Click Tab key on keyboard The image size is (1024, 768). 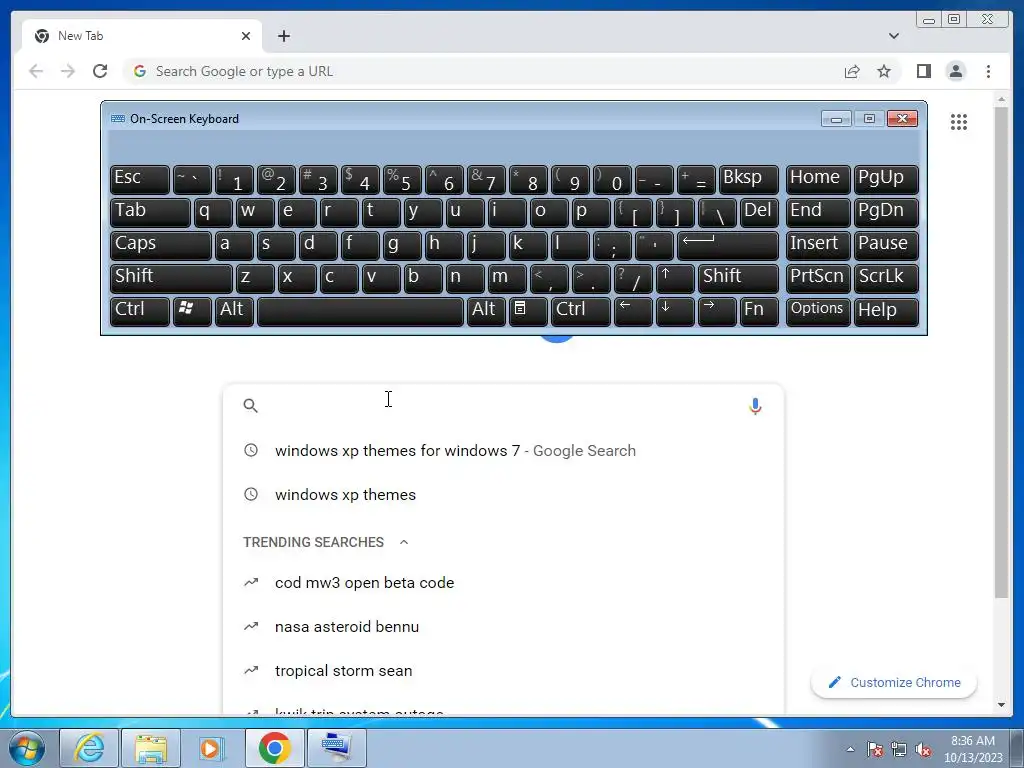pyautogui.click(x=150, y=212)
